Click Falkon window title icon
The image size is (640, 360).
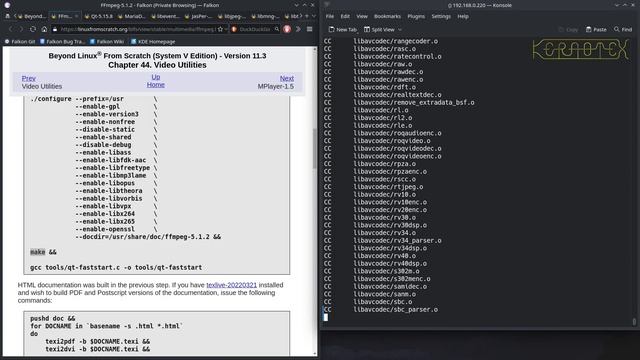click(7, 5)
